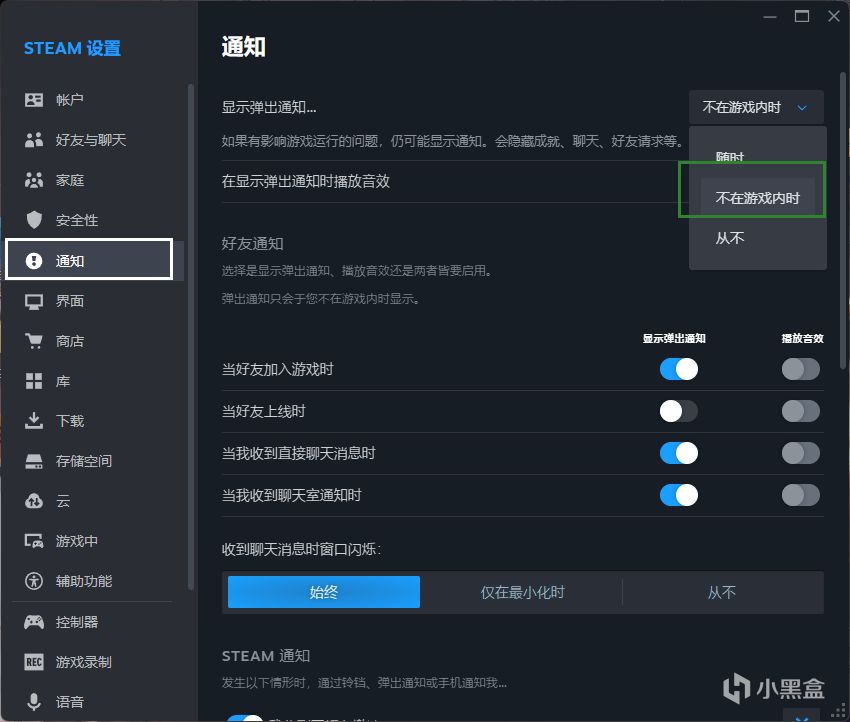Click the sidebar vertical scrollbar
850x722 pixels.
(x=190, y=336)
